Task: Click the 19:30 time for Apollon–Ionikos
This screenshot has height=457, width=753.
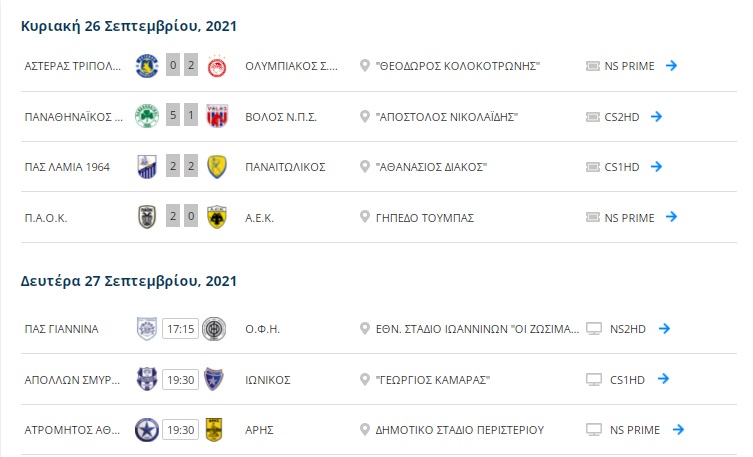Action: [x=181, y=380]
